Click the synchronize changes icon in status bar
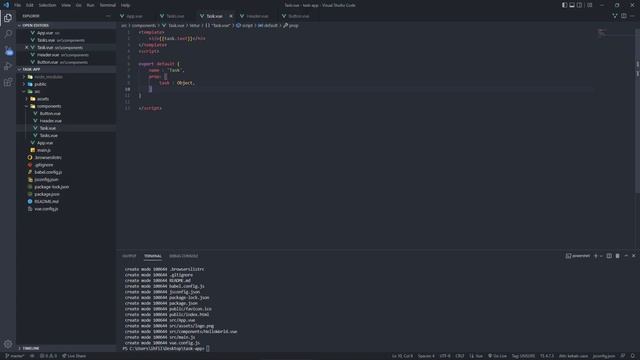This screenshot has height=360, width=640. coord(32,356)
